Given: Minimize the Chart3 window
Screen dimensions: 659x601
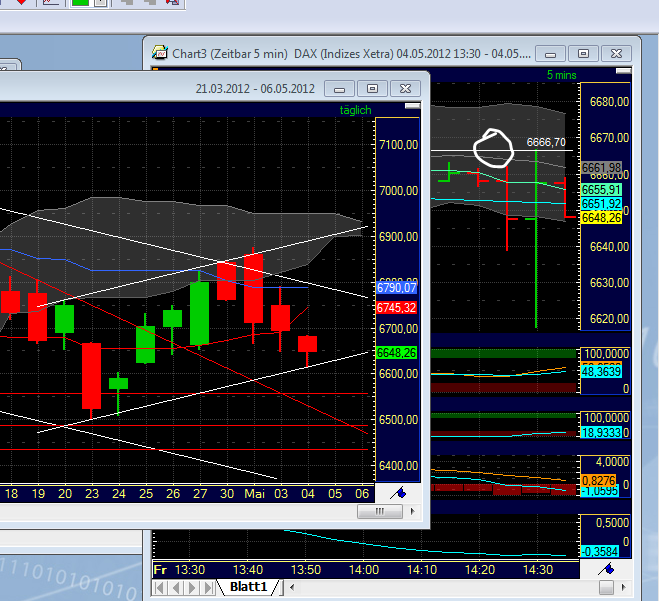Looking at the screenshot, I should click(551, 54).
